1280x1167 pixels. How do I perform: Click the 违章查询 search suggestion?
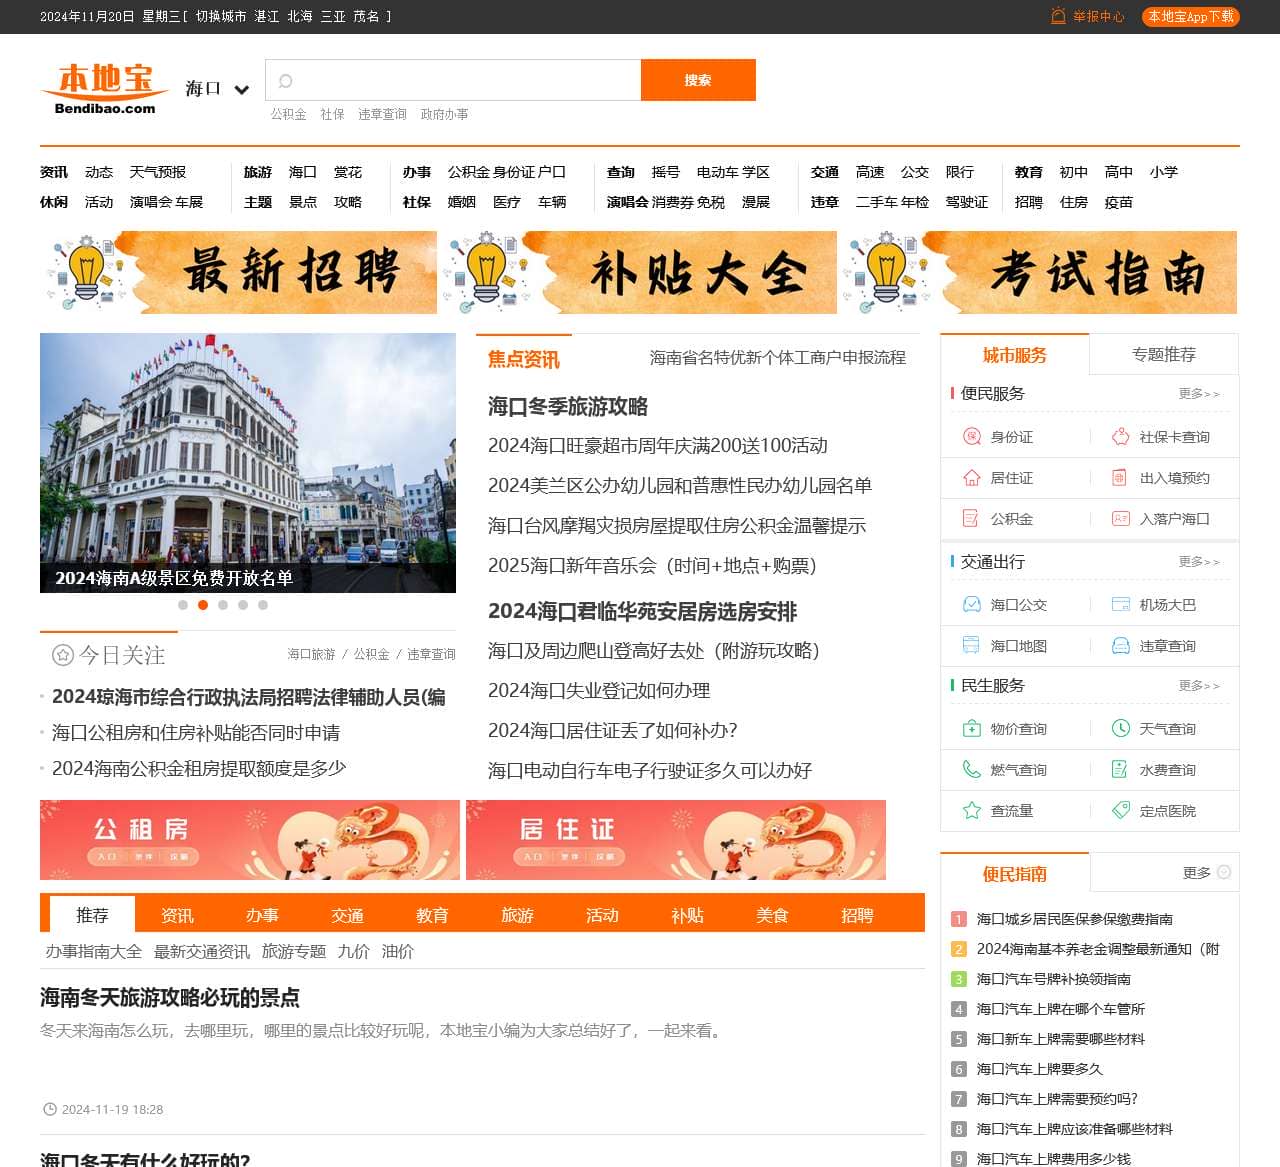(x=383, y=114)
